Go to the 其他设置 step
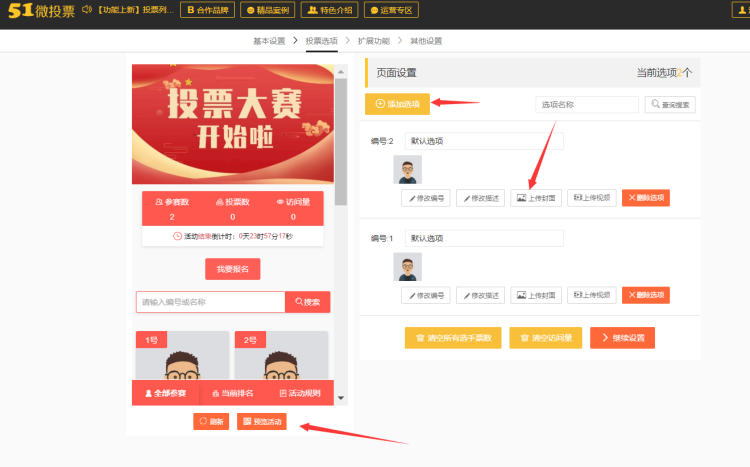The image size is (750, 467). pyautogui.click(x=426, y=41)
